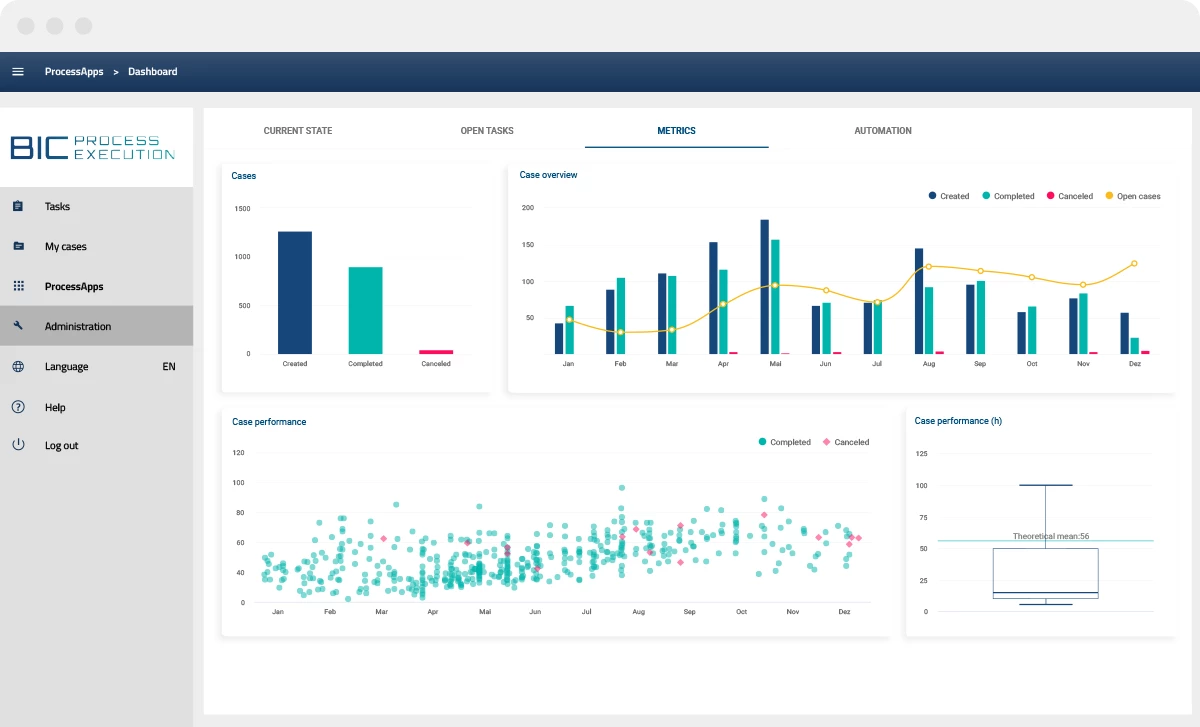Click the 200 axis value in Case overview
The width and height of the screenshot is (1200, 727).
528,208
